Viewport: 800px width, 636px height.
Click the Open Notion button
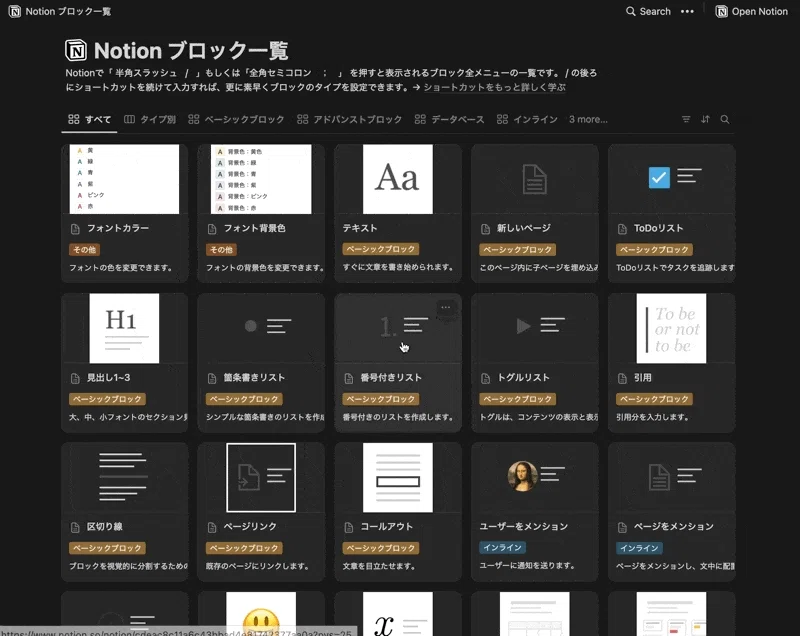pos(752,11)
